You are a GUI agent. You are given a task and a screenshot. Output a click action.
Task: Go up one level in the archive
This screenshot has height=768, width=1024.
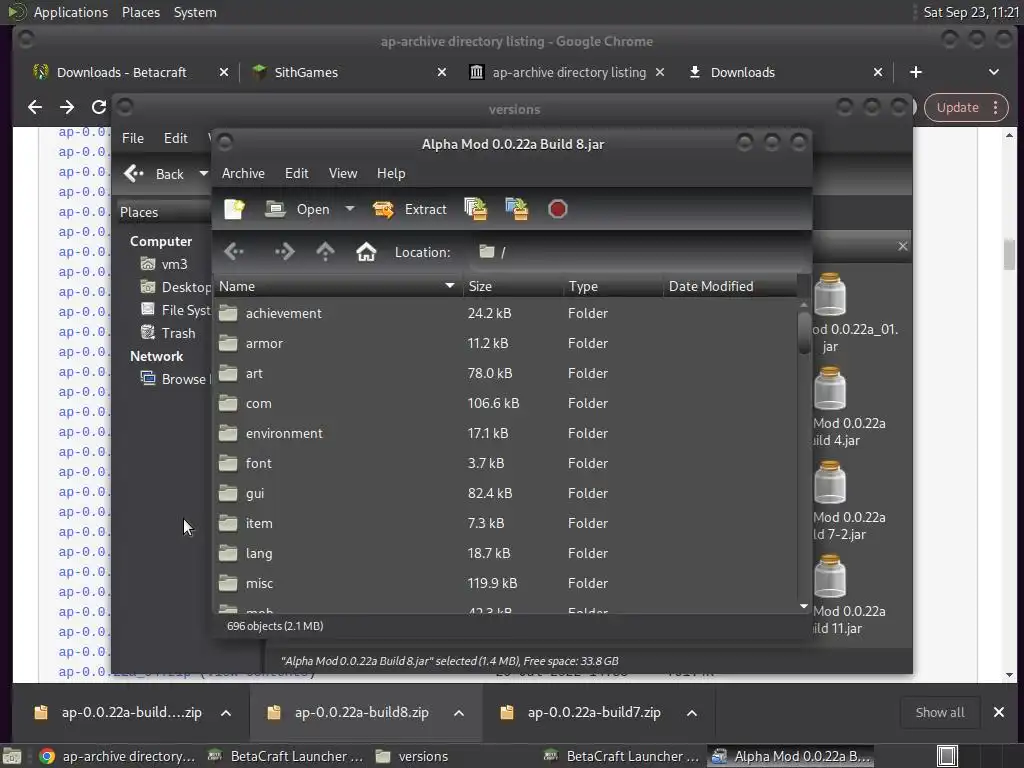(x=325, y=251)
